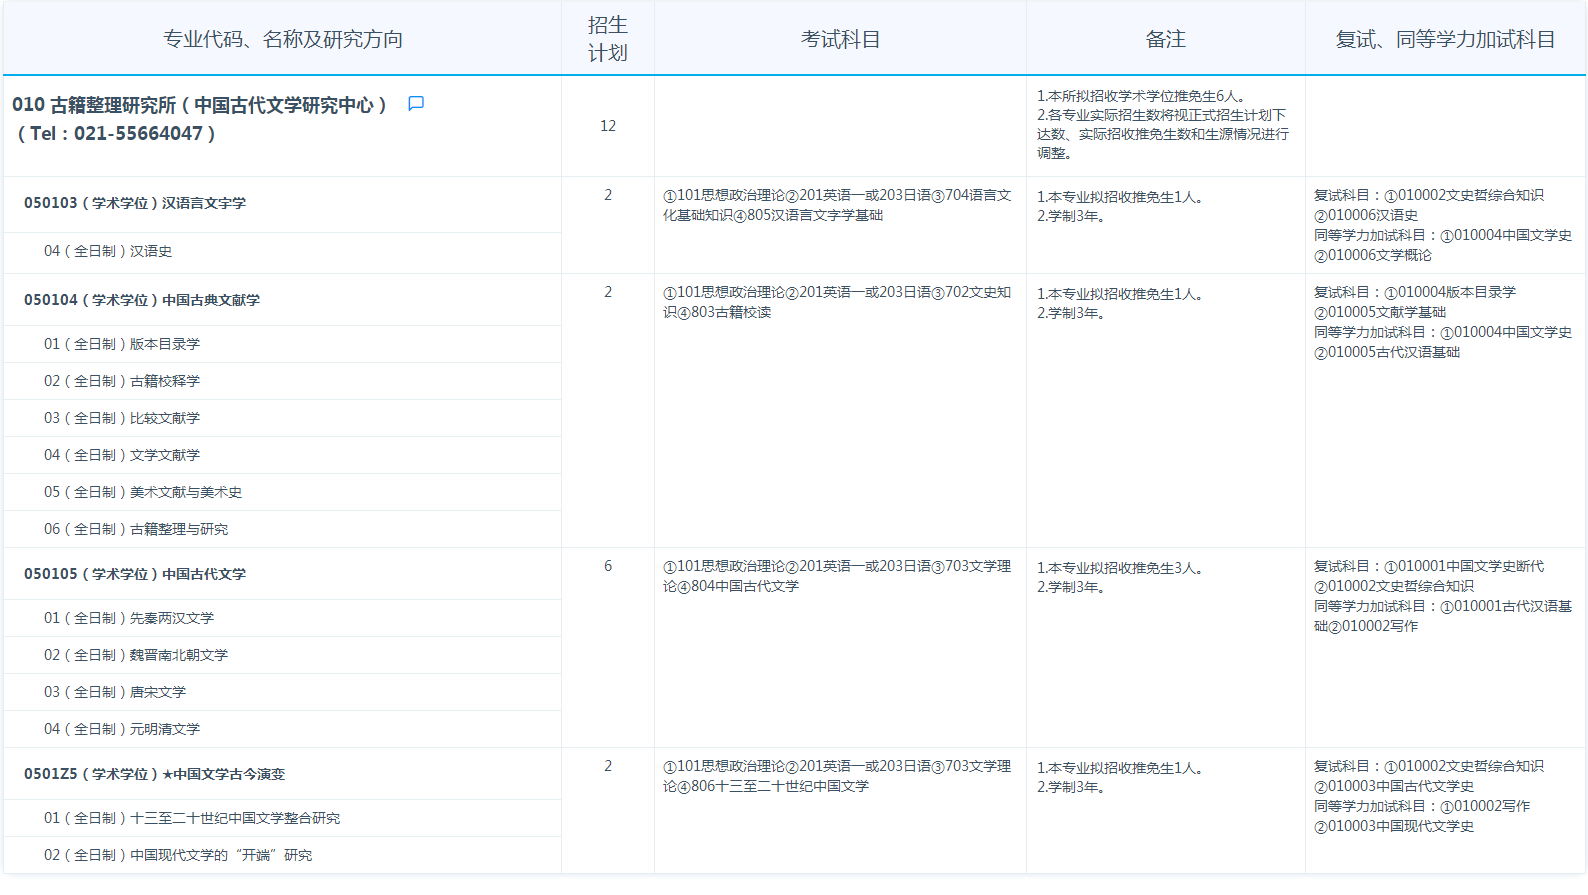Choose direction 02 古籍校释学
The height and width of the screenshot is (895, 1588).
tap(122, 381)
